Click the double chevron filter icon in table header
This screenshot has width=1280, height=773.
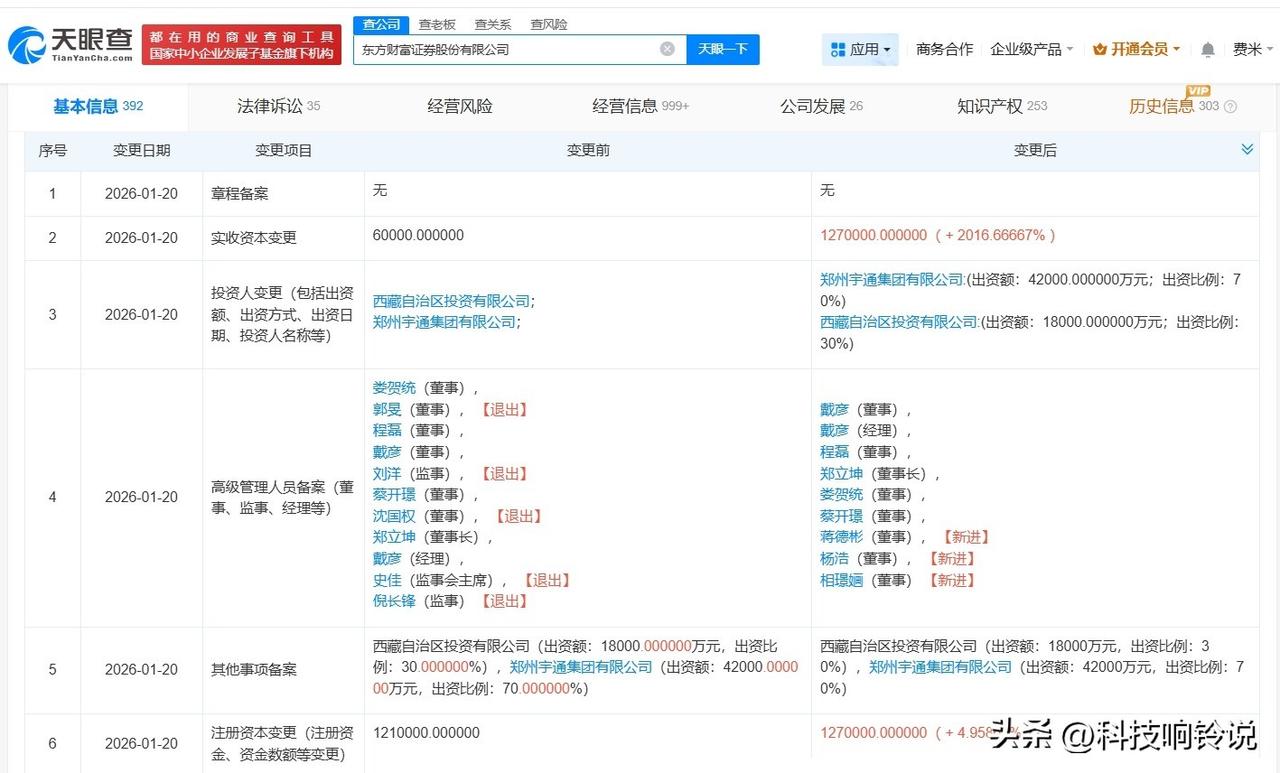[1247, 148]
